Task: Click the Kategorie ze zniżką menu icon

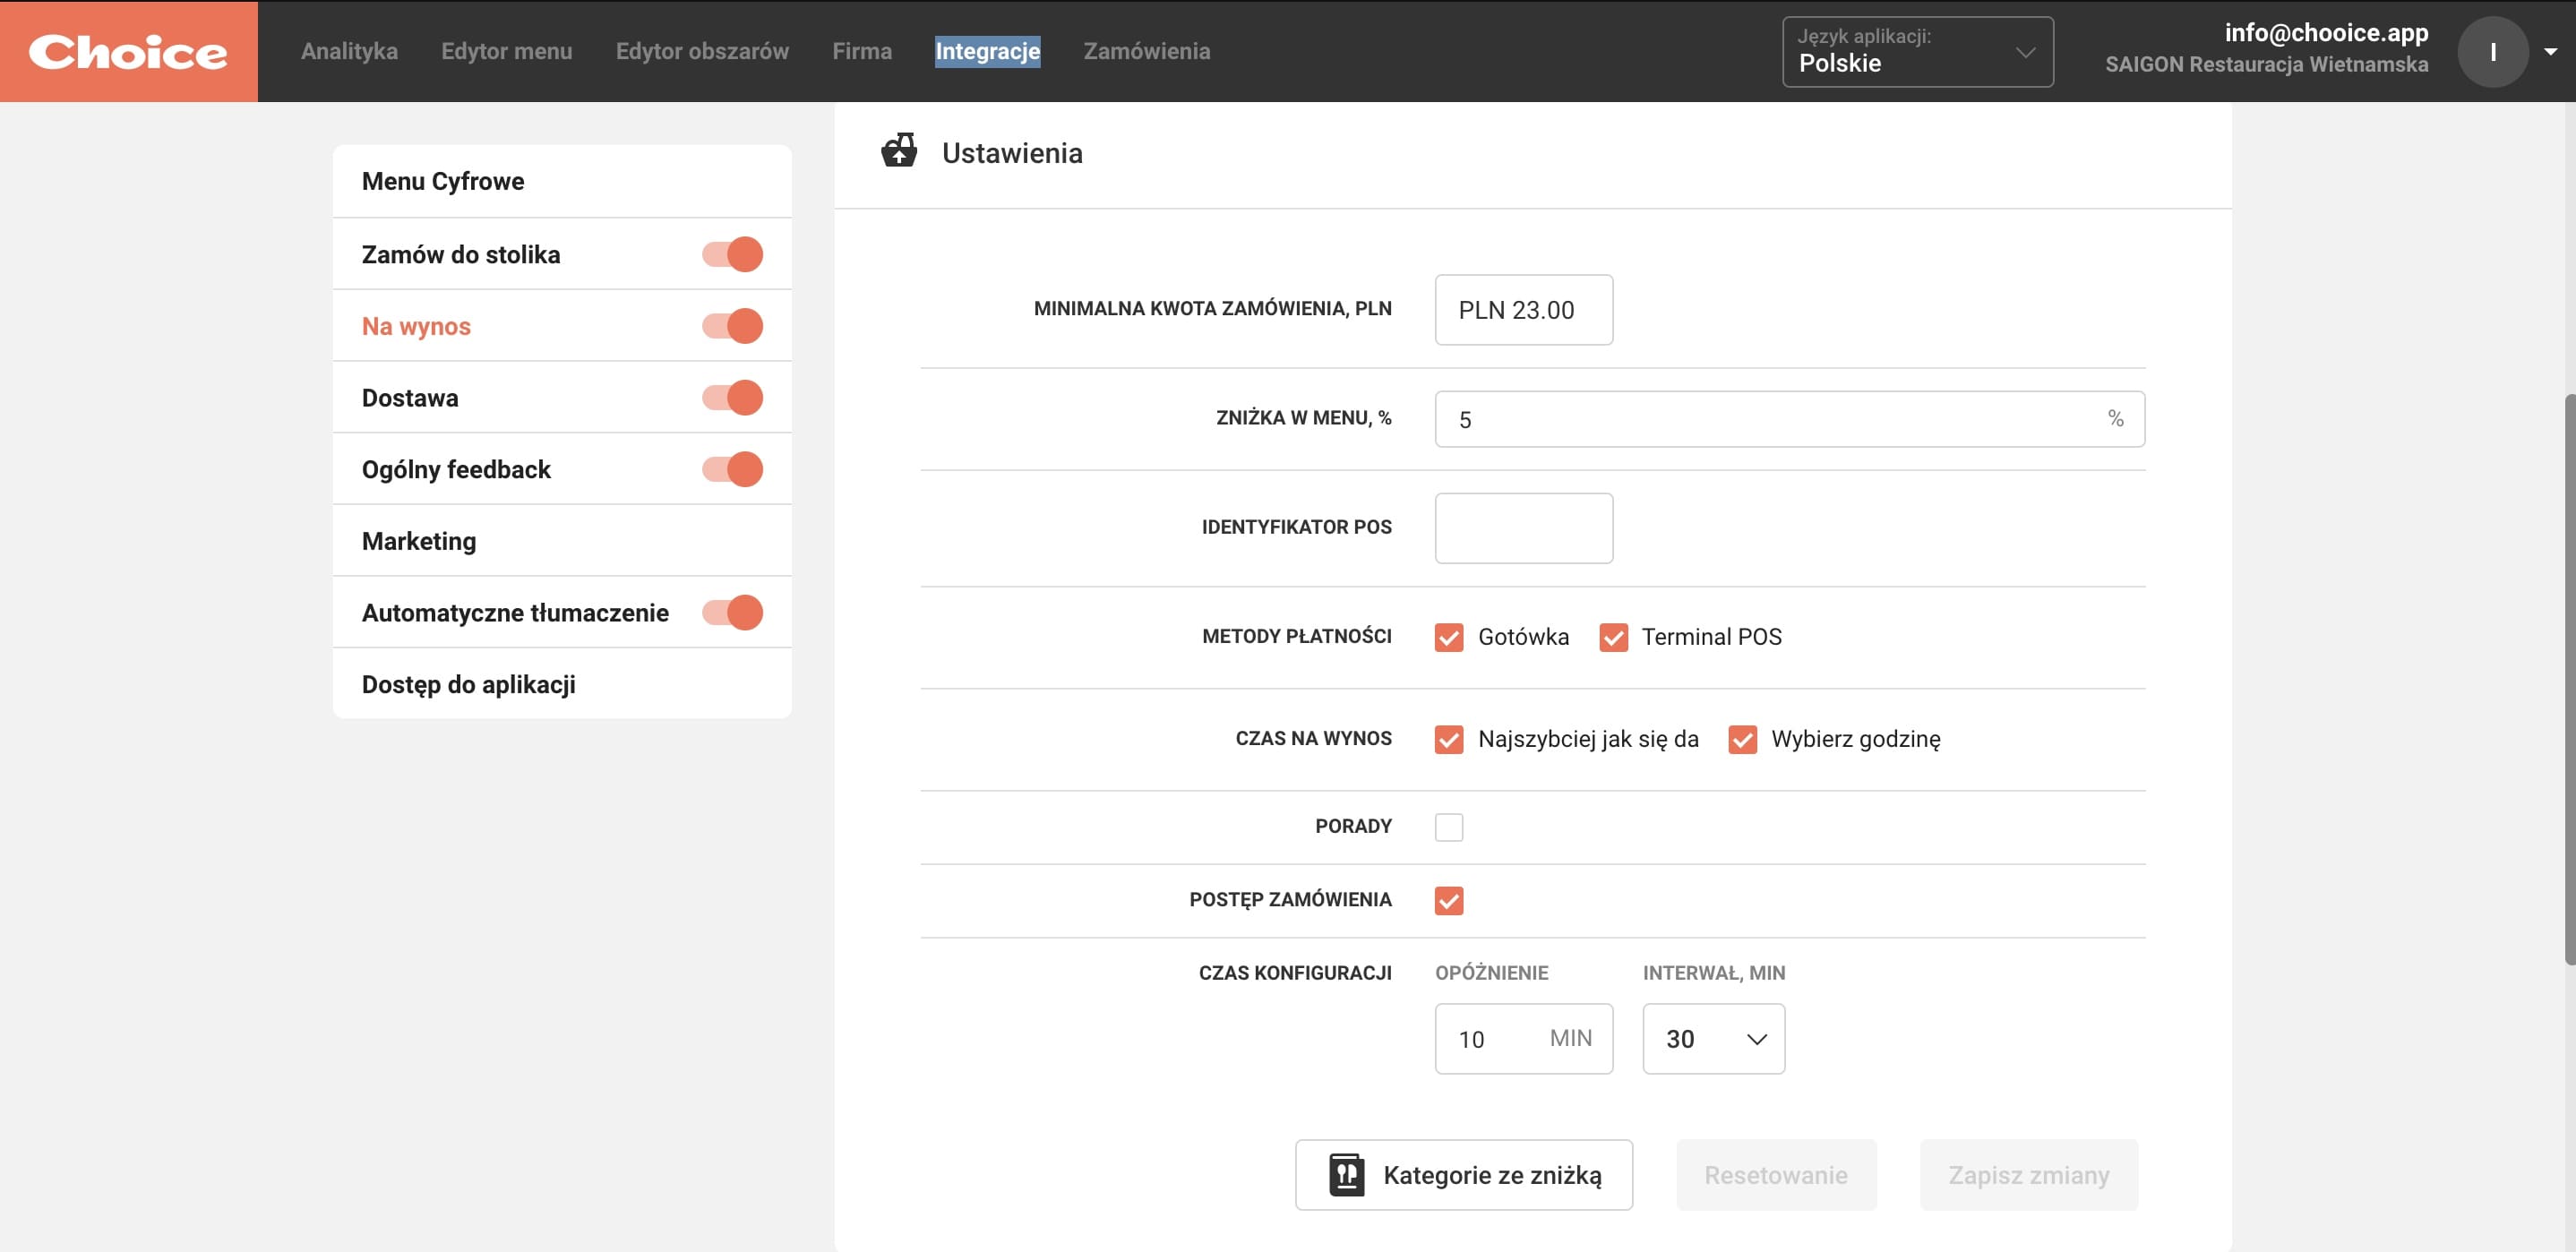Action: coord(1346,1174)
